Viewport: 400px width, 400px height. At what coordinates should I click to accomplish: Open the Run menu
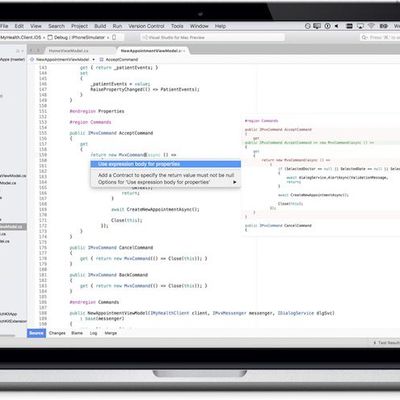point(117,26)
